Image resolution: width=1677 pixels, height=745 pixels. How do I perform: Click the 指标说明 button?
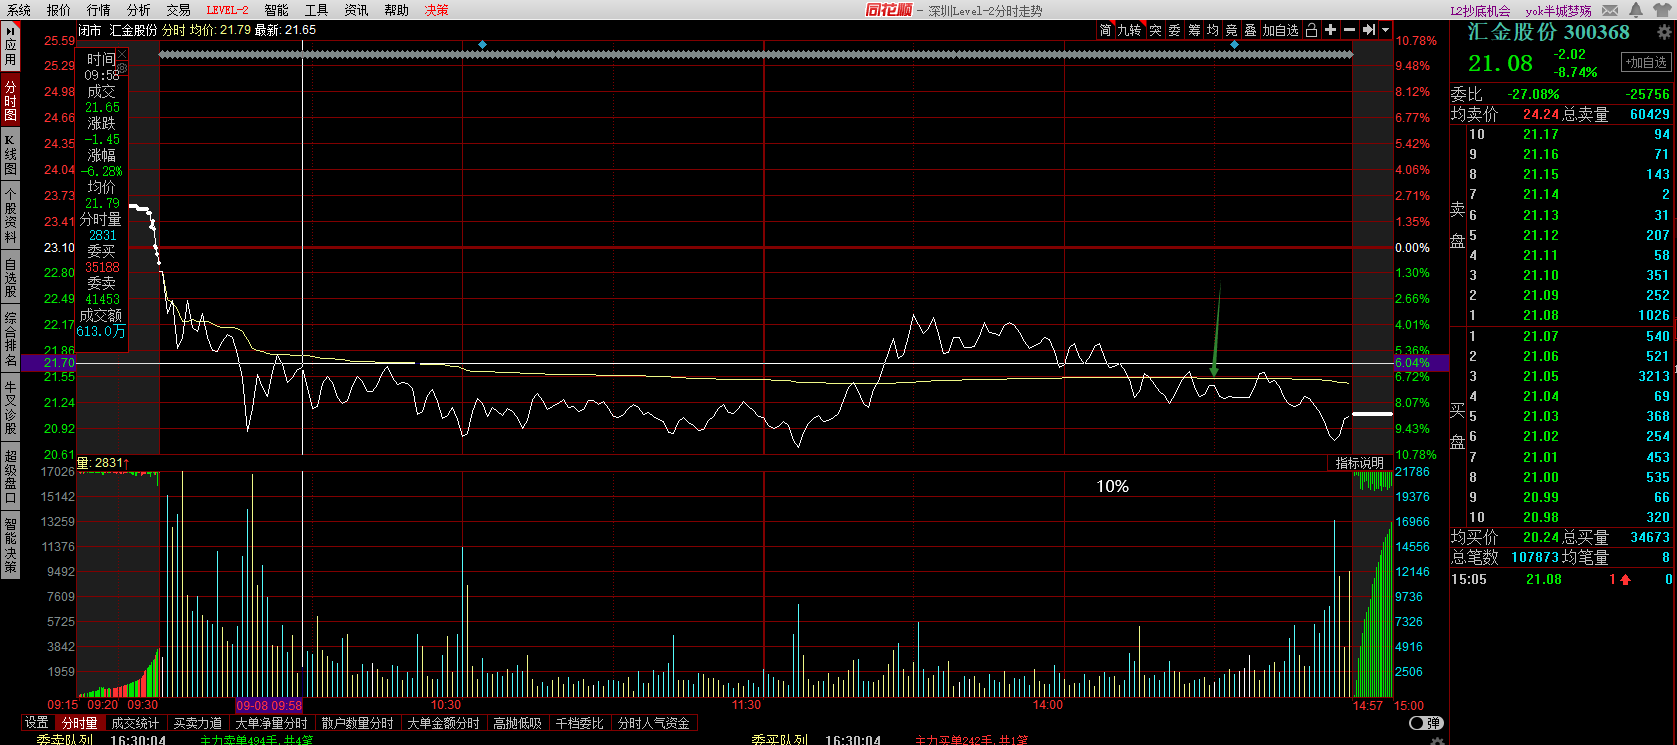point(1360,463)
